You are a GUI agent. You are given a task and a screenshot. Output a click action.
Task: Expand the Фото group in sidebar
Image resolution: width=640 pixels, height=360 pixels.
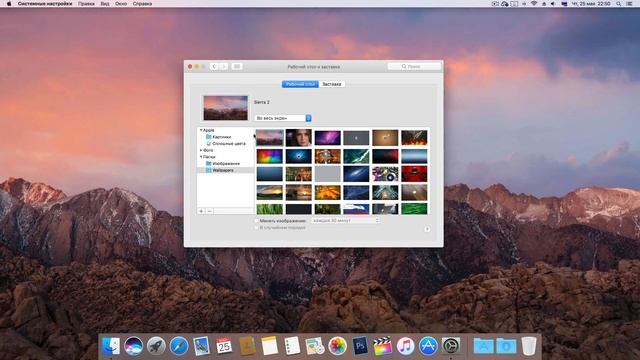click(x=201, y=150)
